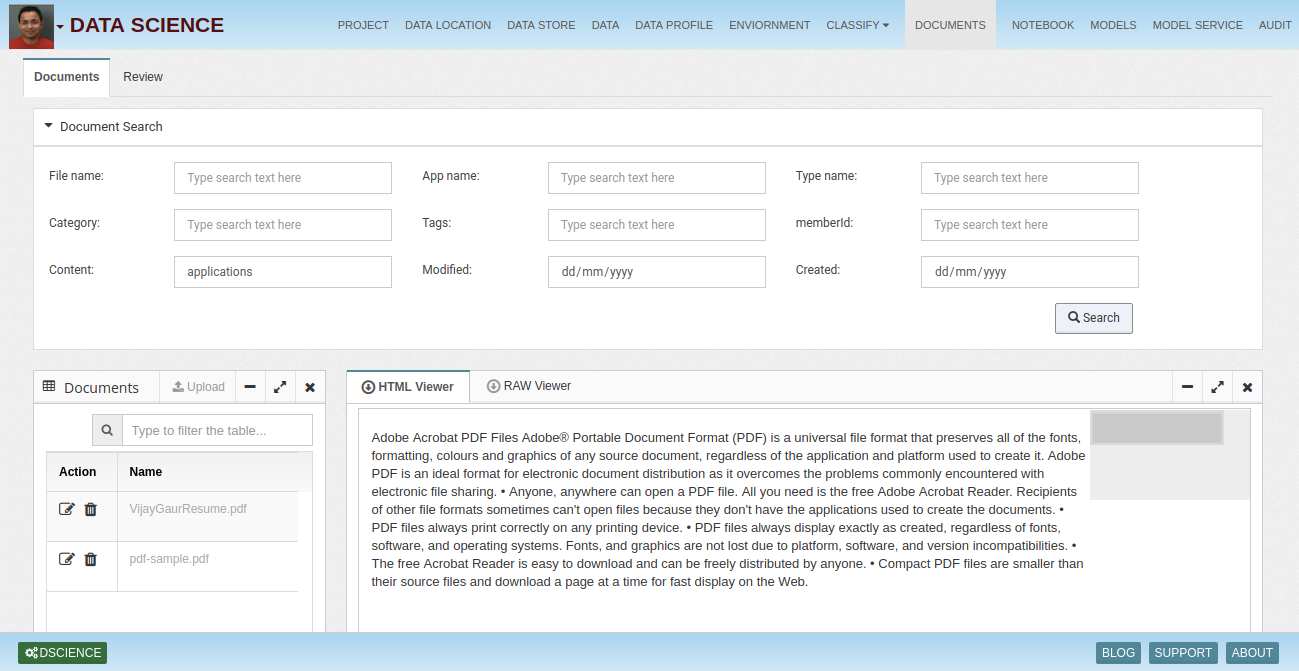Open the MODELS page
1299x671 pixels.
pyautogui.click(x=1113, y=25)
